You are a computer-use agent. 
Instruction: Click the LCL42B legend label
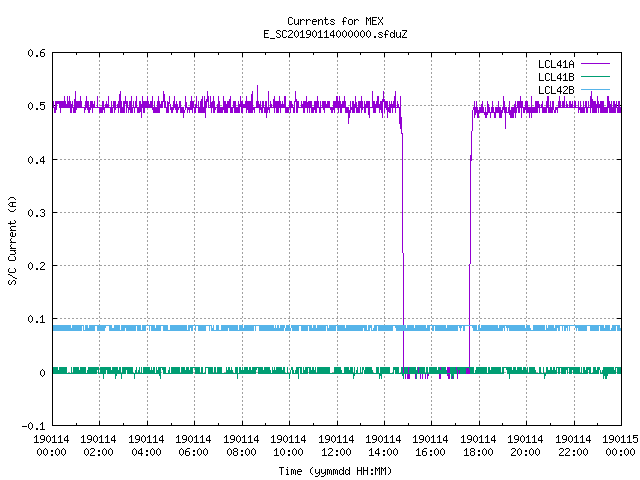click(556, 90)
